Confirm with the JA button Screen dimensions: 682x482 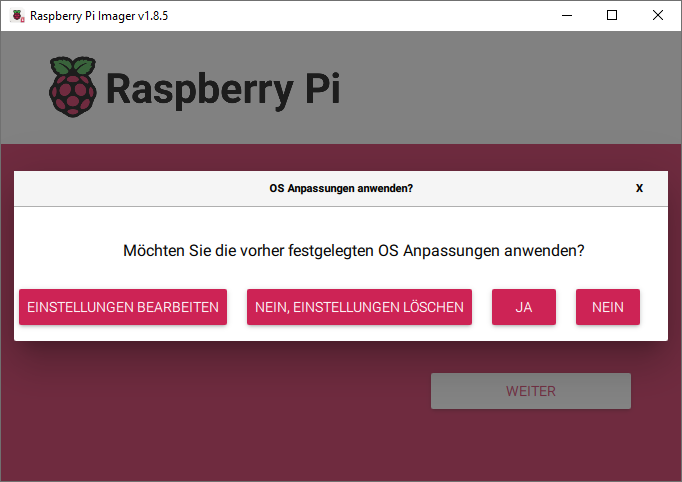(x=524, y=307)
